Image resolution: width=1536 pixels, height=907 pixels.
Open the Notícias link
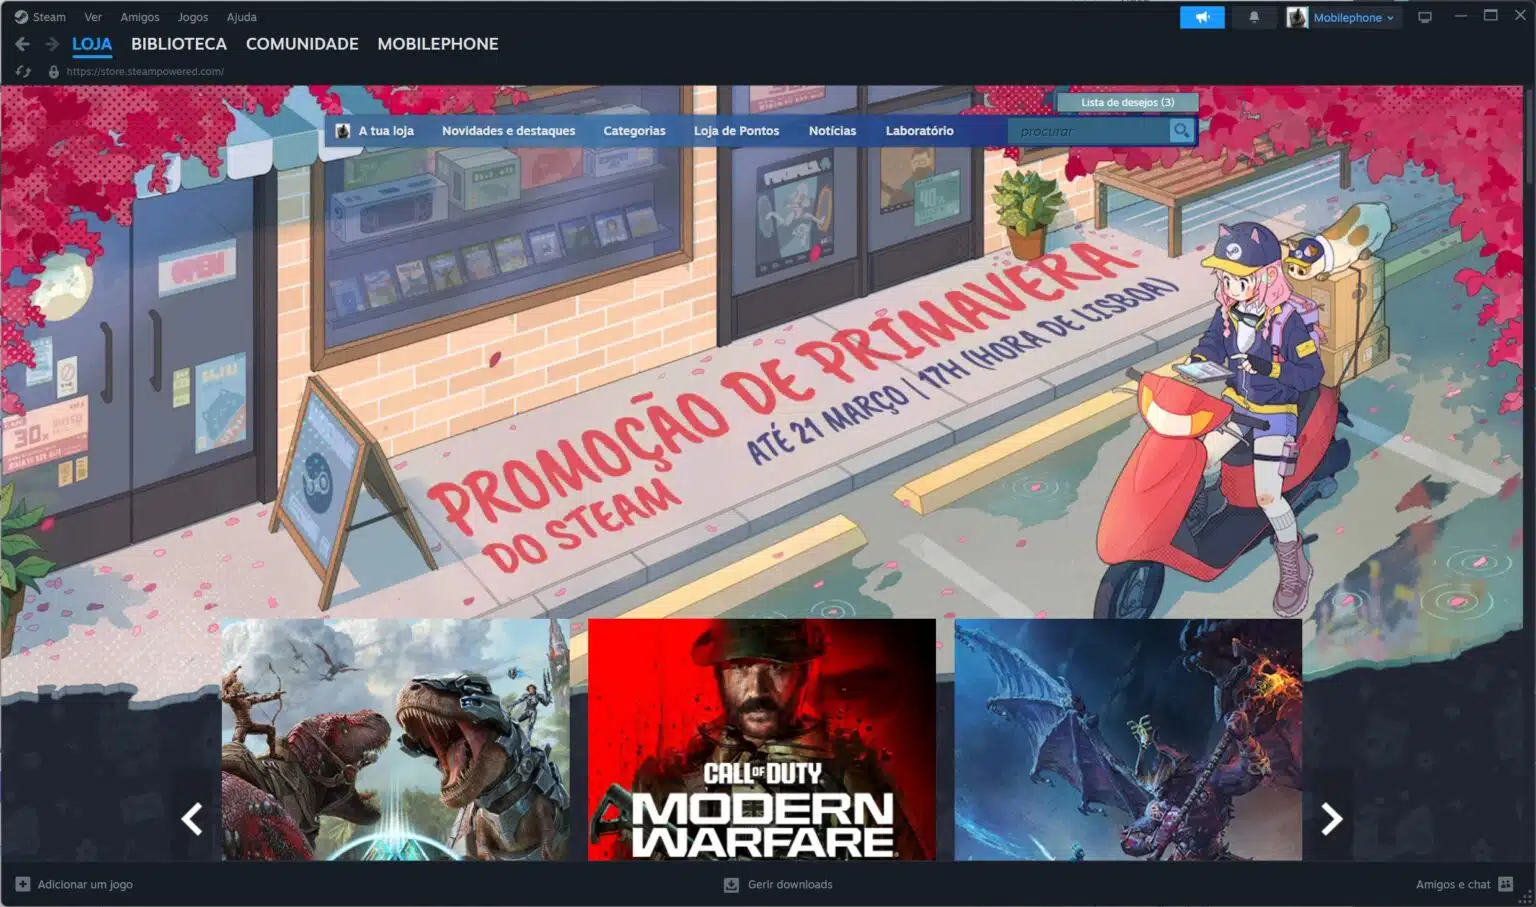832,131
